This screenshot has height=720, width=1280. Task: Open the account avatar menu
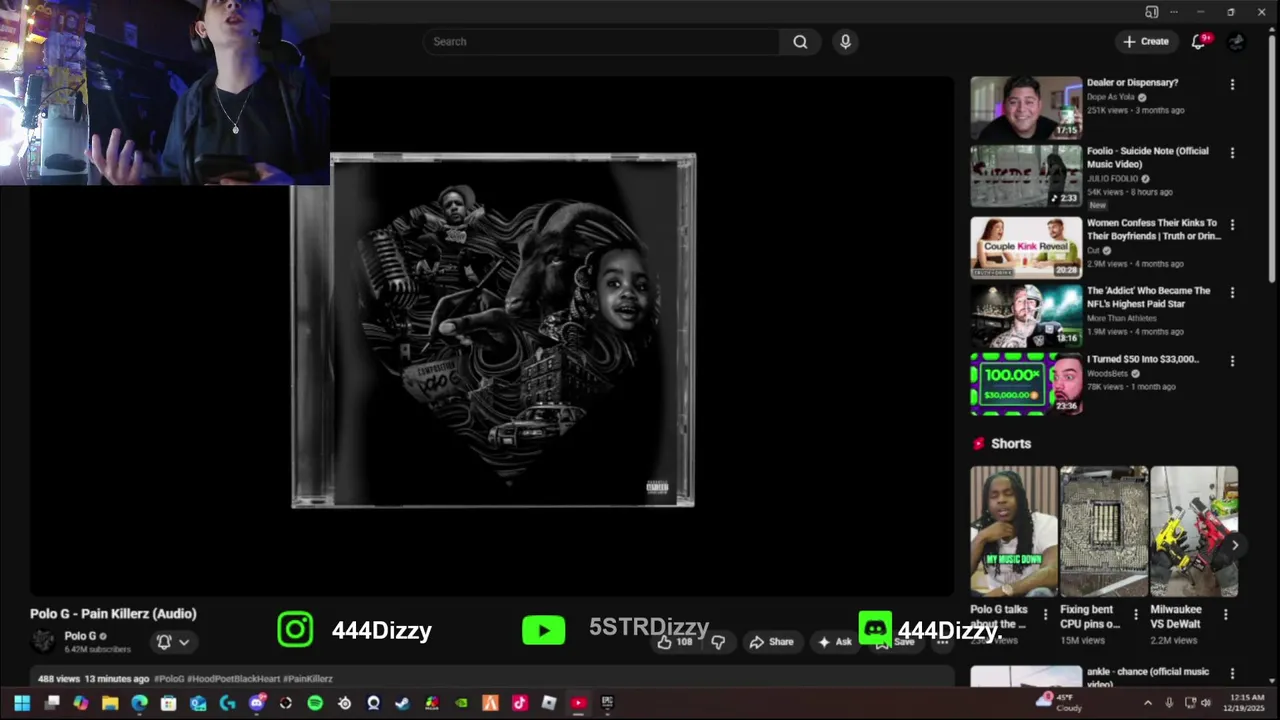[1237, 41]
